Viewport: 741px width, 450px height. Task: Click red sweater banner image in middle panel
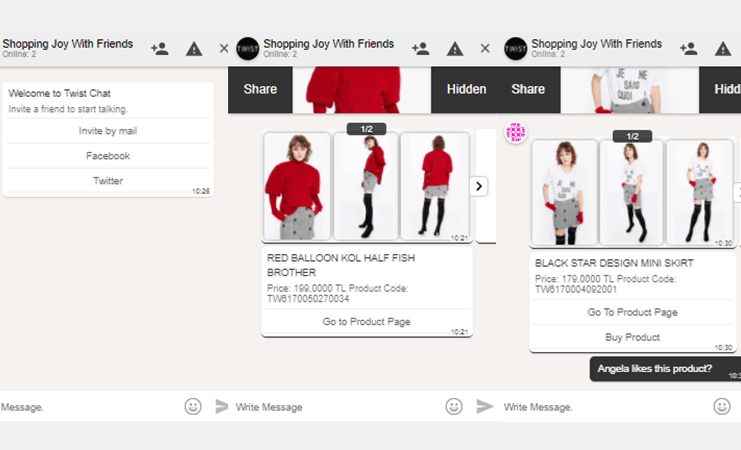click(362, 90)
